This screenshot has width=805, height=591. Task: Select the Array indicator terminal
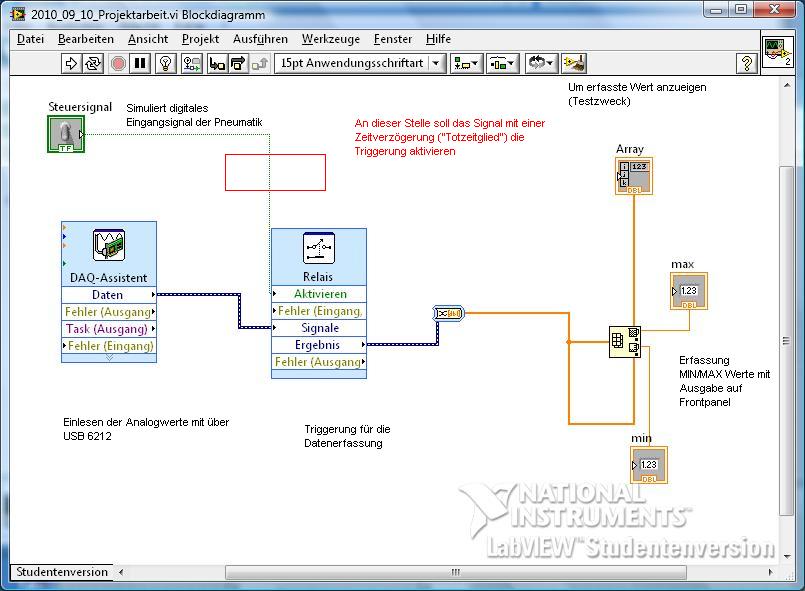(x=634, y=176)
